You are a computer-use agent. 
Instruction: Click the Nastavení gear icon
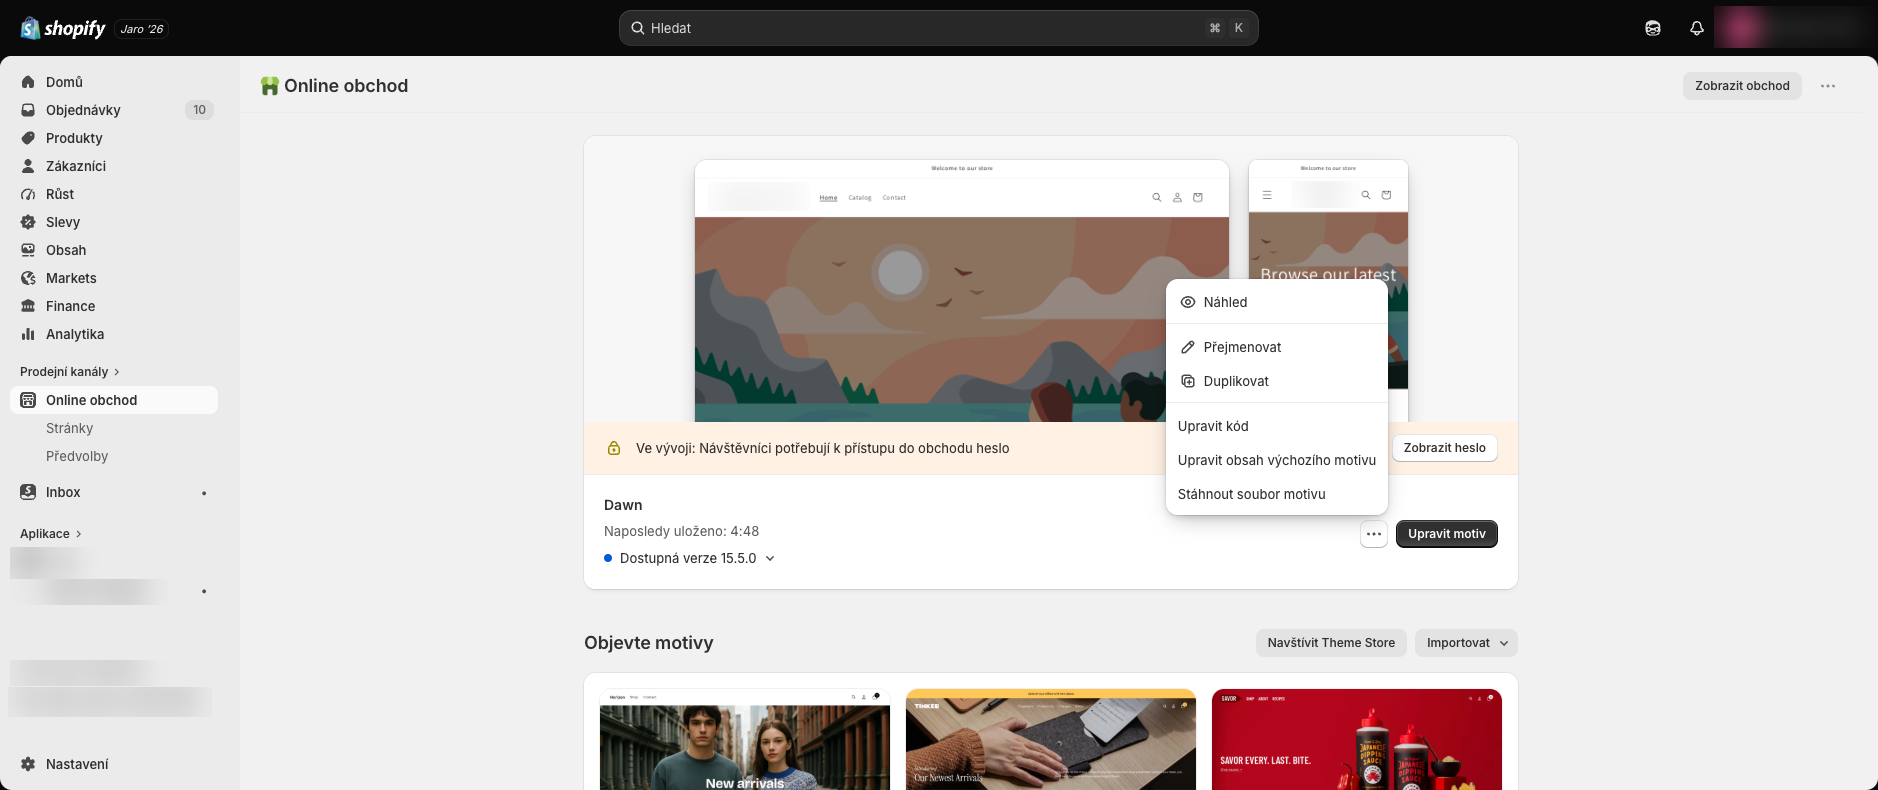[x=28, y=764]
